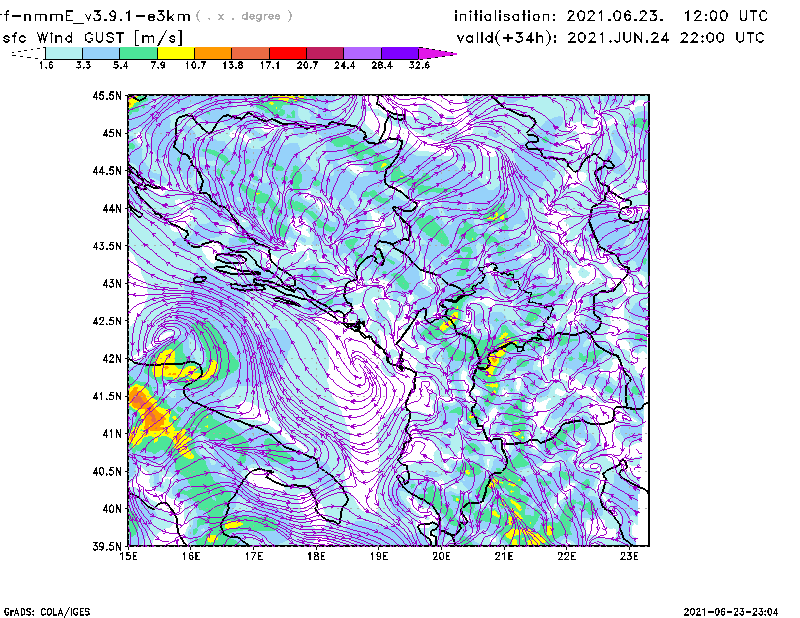Screen dimensions: 800x618
Task: Click the longitude label "22E"
Action: point(567,556)
